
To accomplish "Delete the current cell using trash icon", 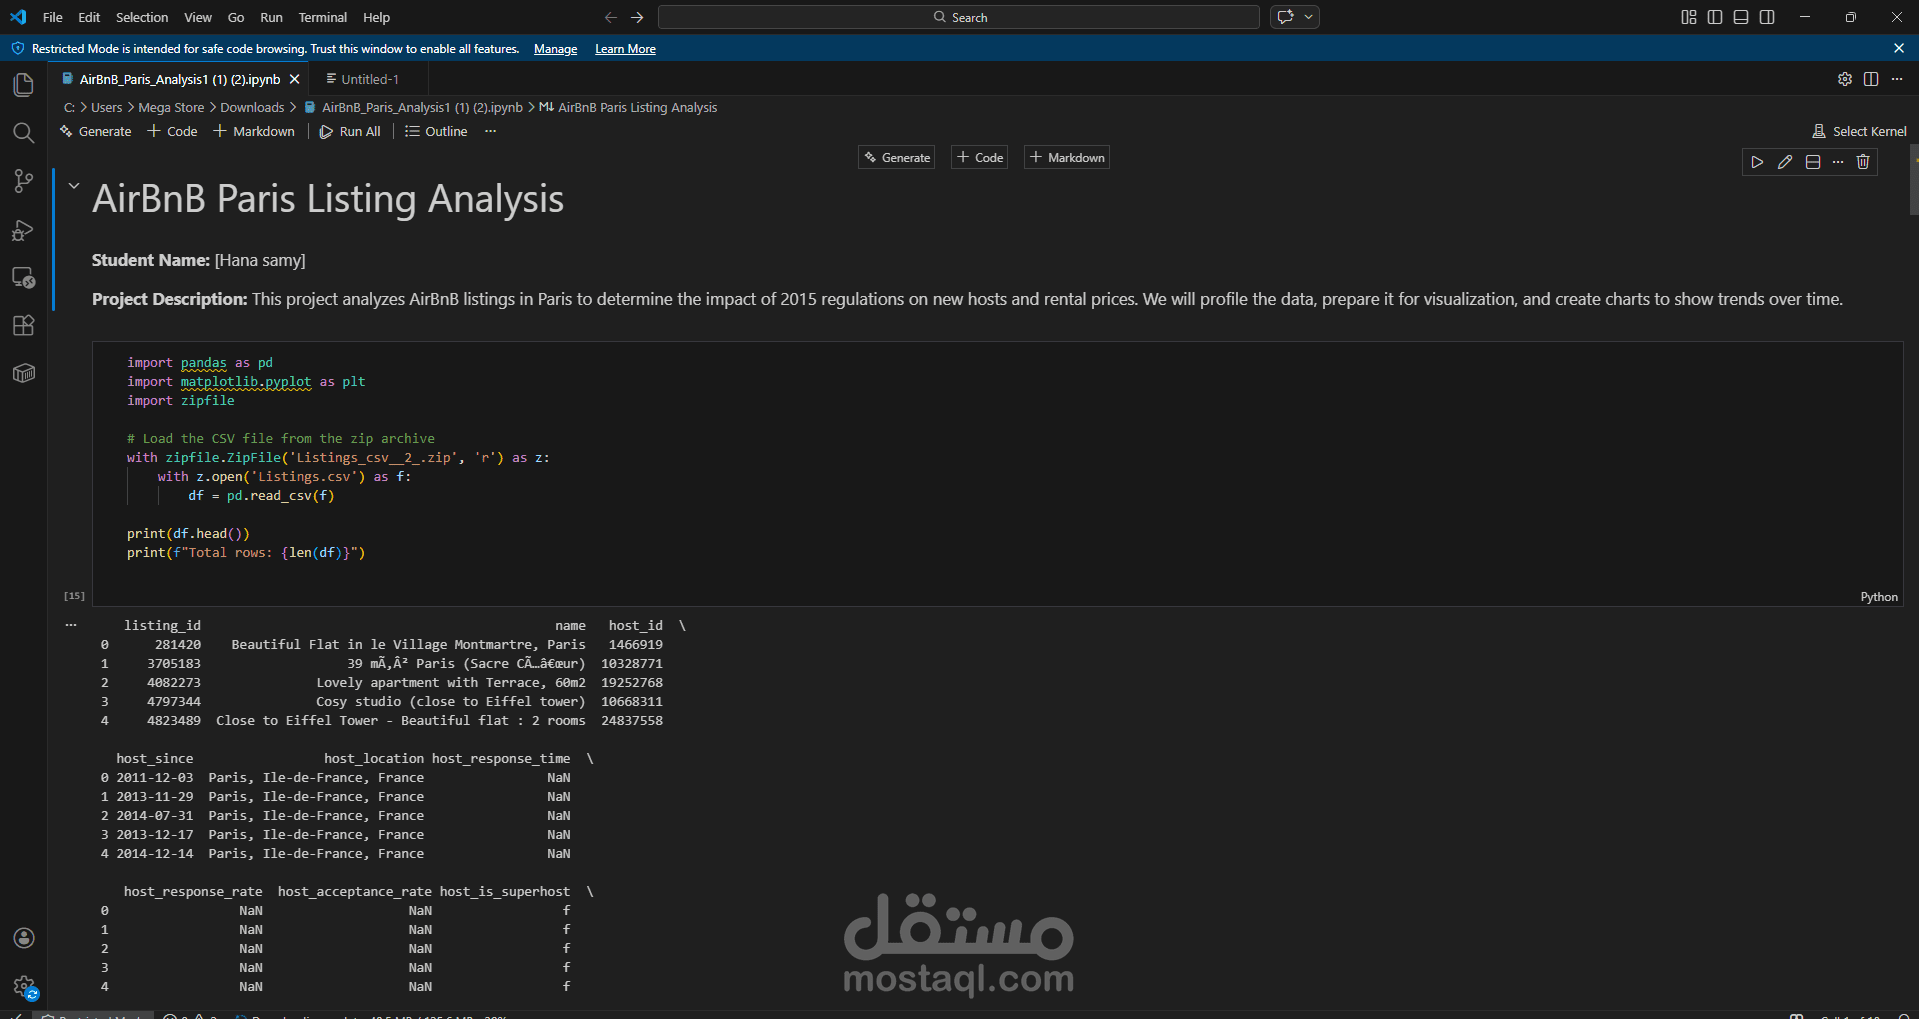I will click(1862, 161).
